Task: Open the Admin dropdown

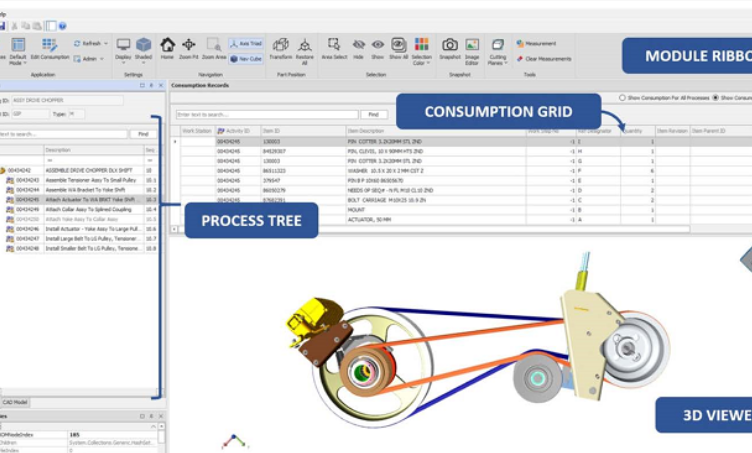Action: 89,59
